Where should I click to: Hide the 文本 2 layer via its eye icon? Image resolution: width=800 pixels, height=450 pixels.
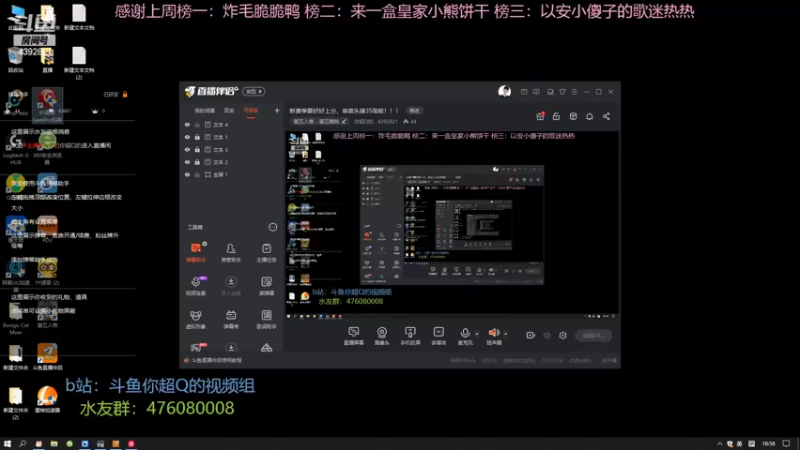click(x=187, y=162)
